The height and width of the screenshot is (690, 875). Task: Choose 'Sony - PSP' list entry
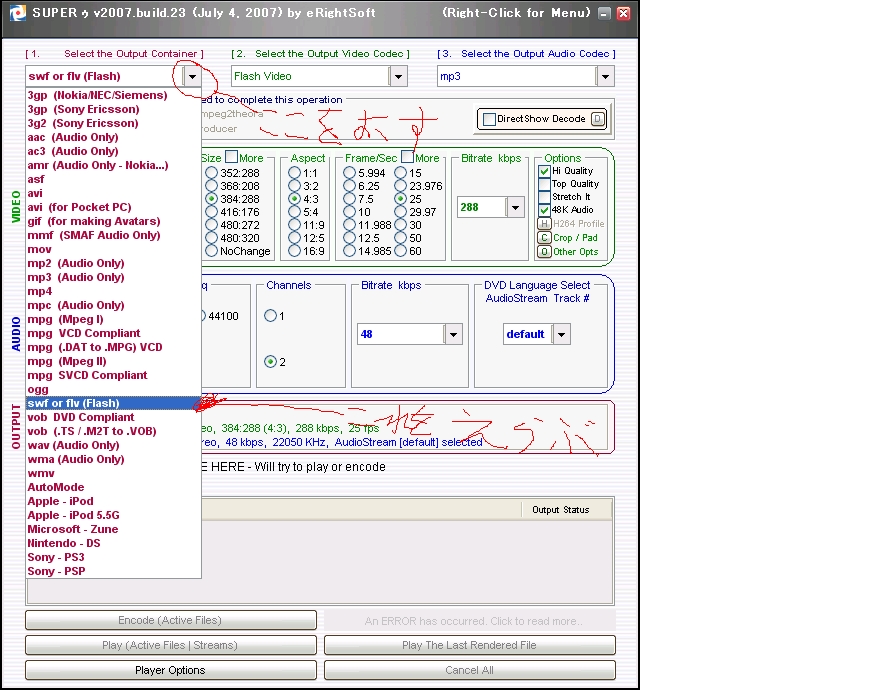tap(113, 571)
